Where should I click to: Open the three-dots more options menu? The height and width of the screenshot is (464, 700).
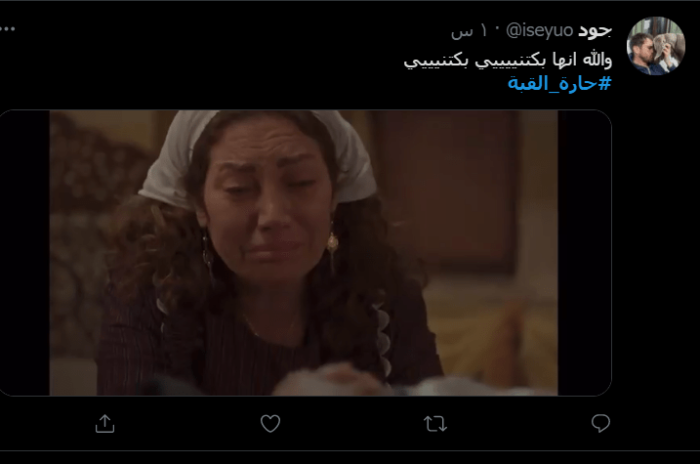[x=8, y=29]
